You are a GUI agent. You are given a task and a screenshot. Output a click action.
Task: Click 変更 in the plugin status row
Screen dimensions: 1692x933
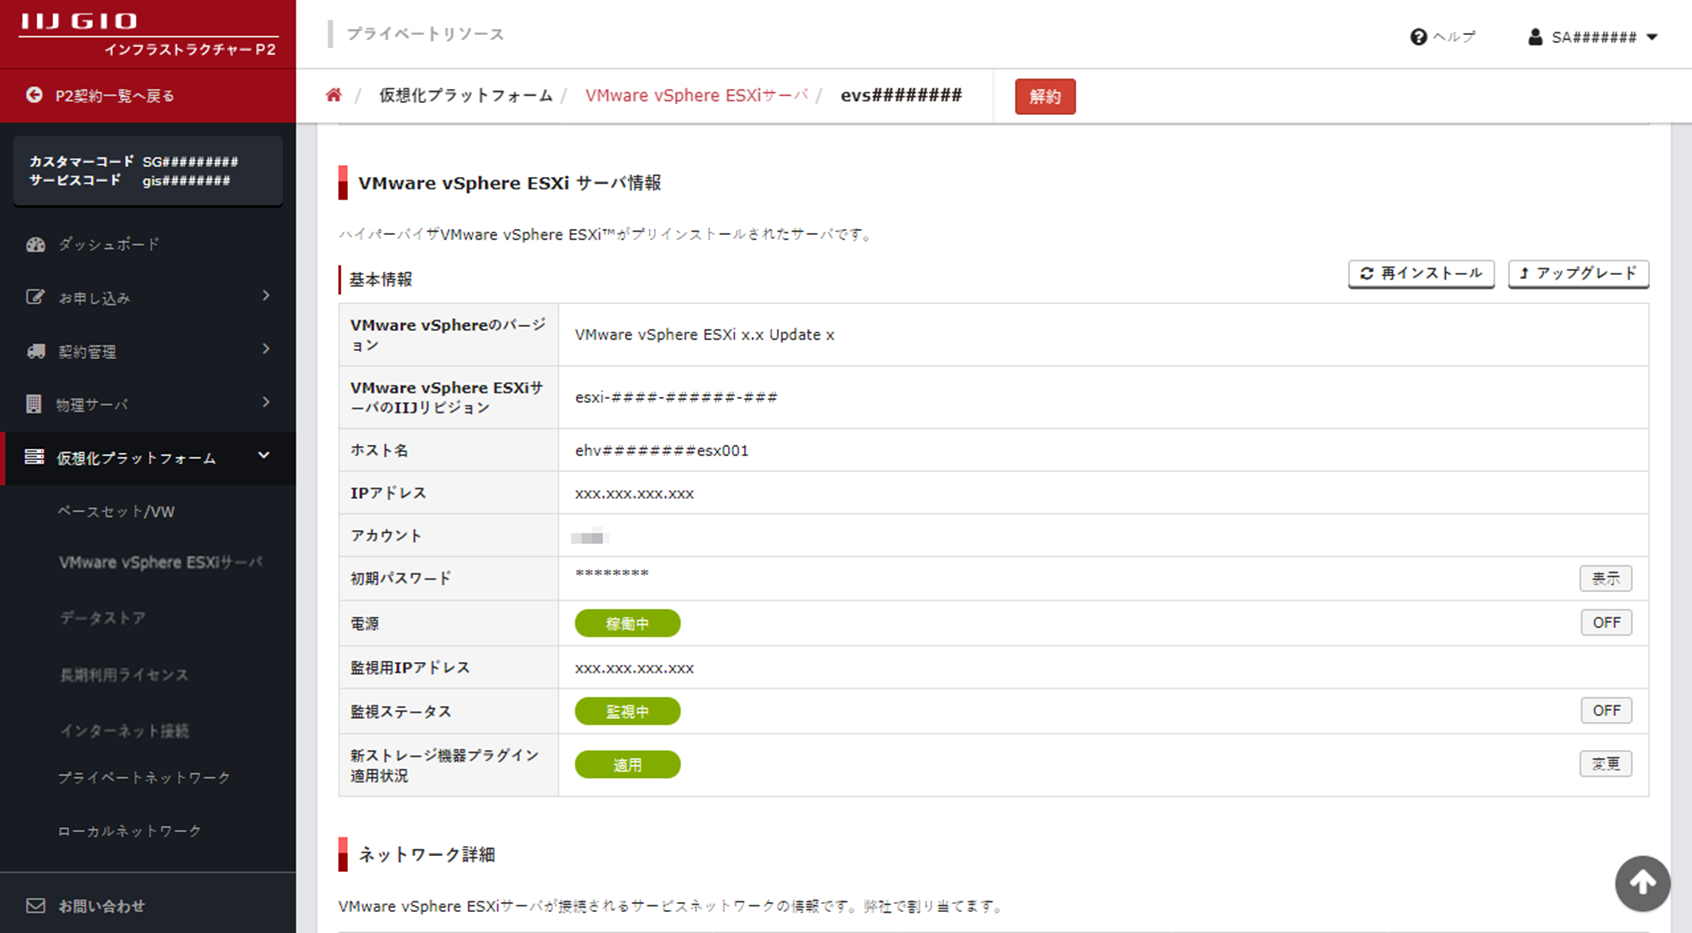click(1606, 764)
